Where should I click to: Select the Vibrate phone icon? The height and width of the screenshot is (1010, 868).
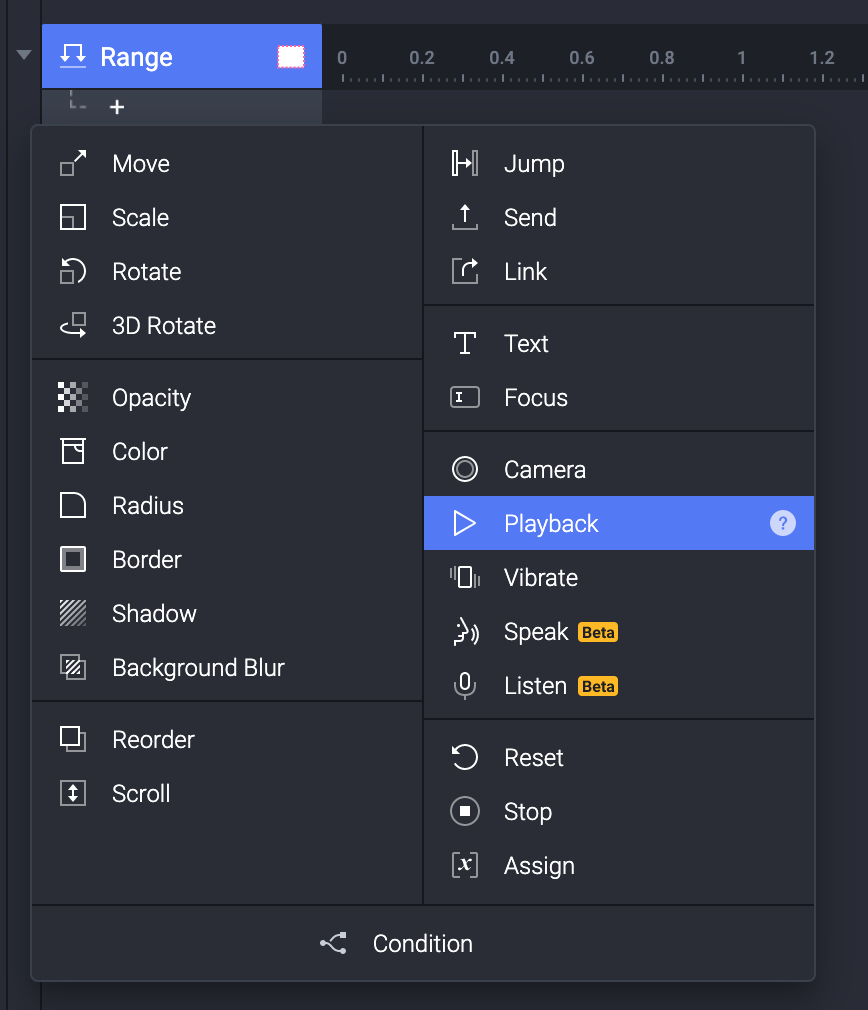[465, 578]
